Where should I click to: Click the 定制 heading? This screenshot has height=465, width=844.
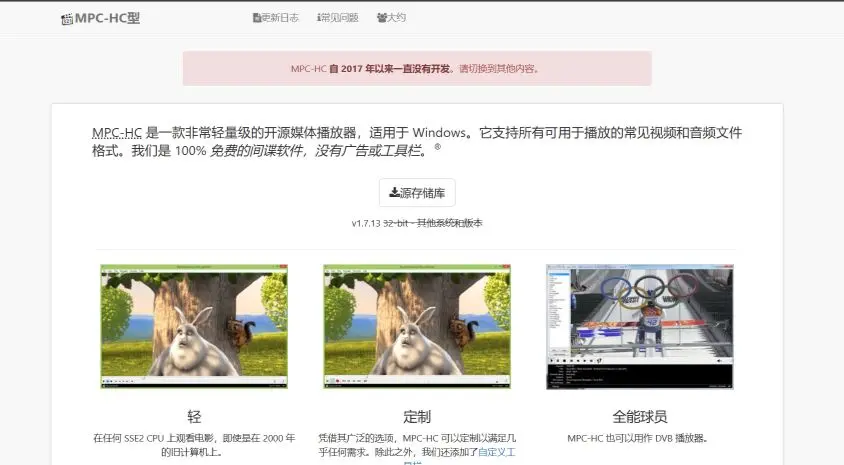coord(417,417)
